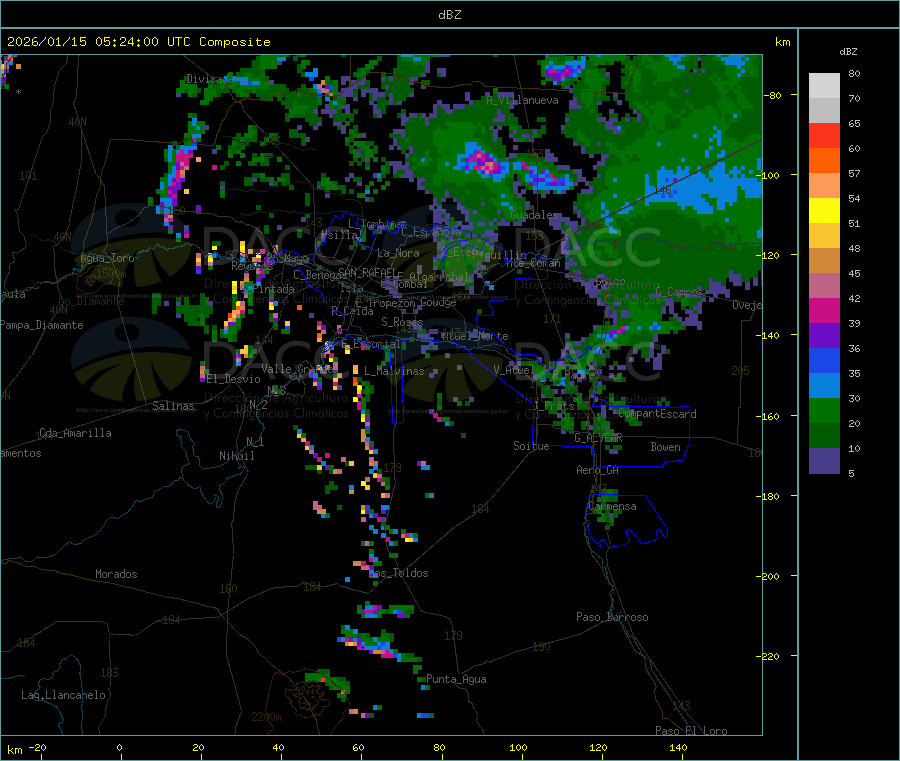Click the Bowen town label

pyautogui.click(x=665, y=447)
